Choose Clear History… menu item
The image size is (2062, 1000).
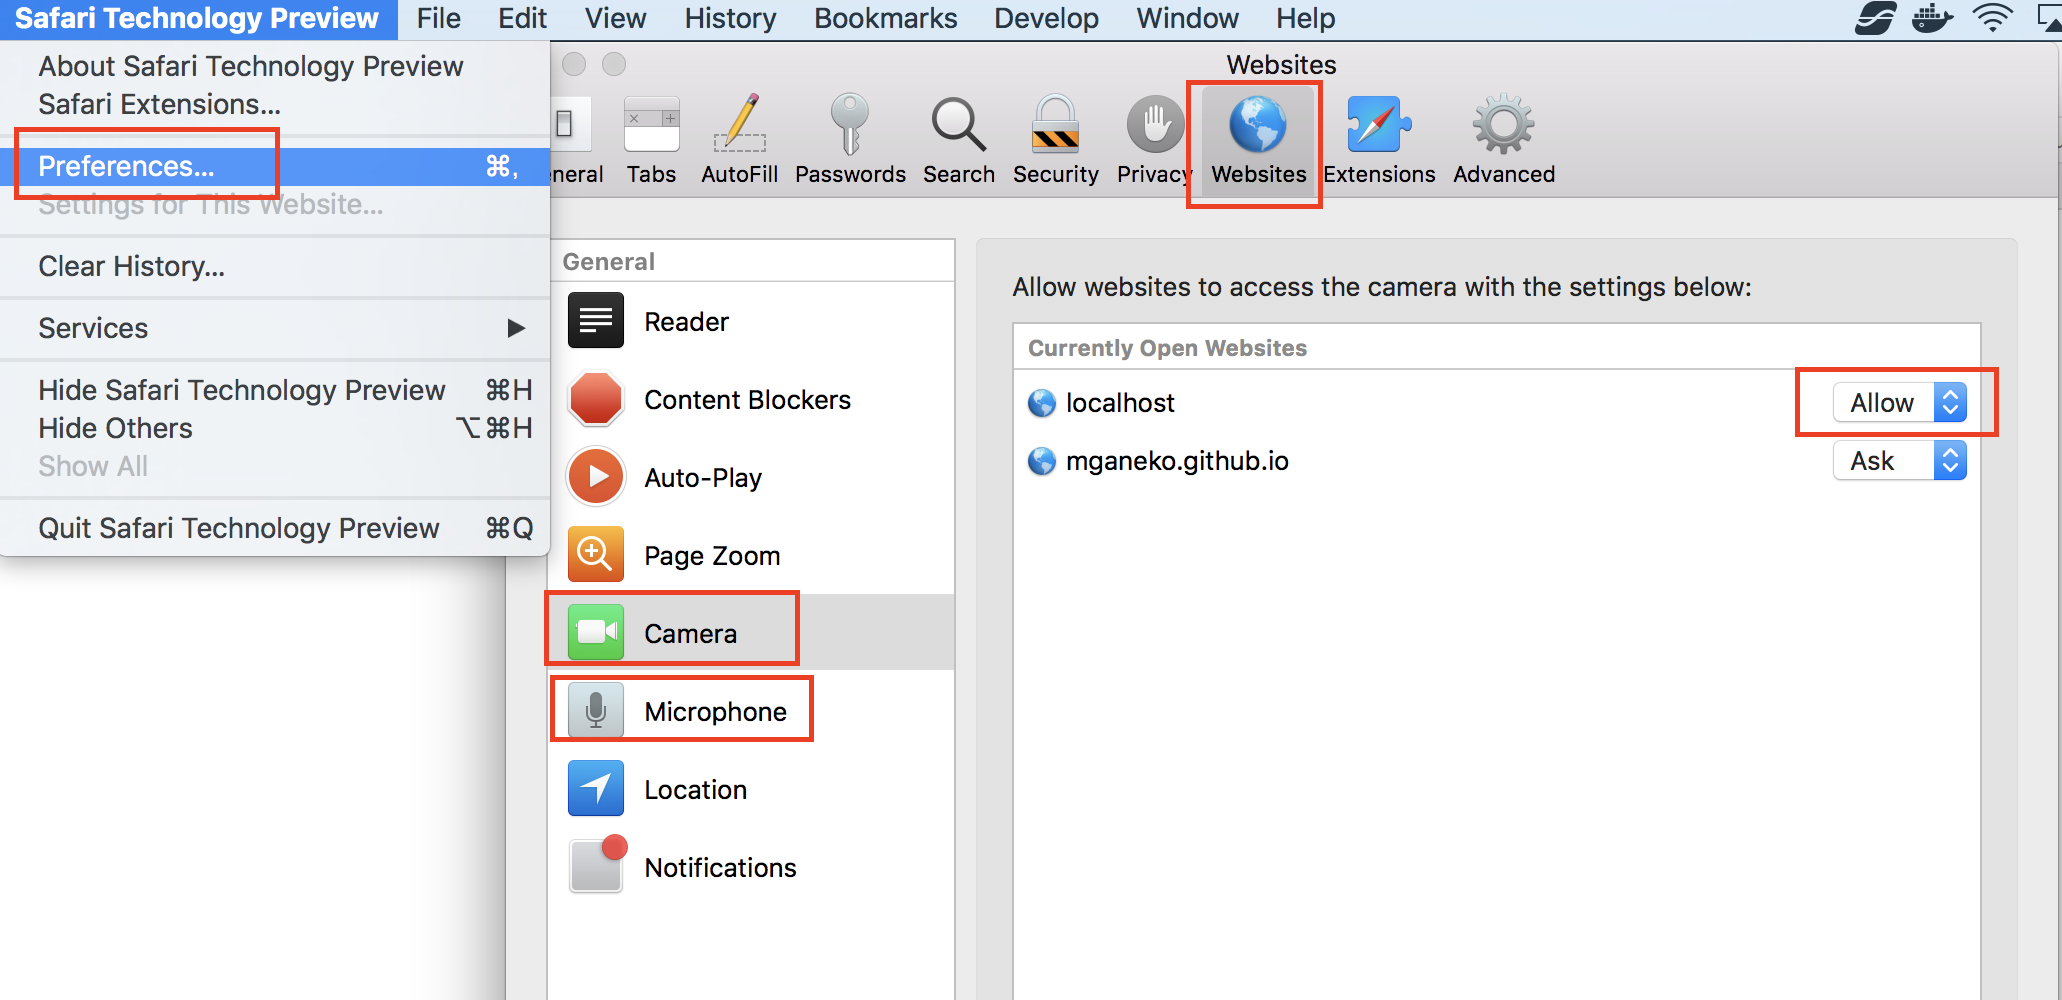275,266
